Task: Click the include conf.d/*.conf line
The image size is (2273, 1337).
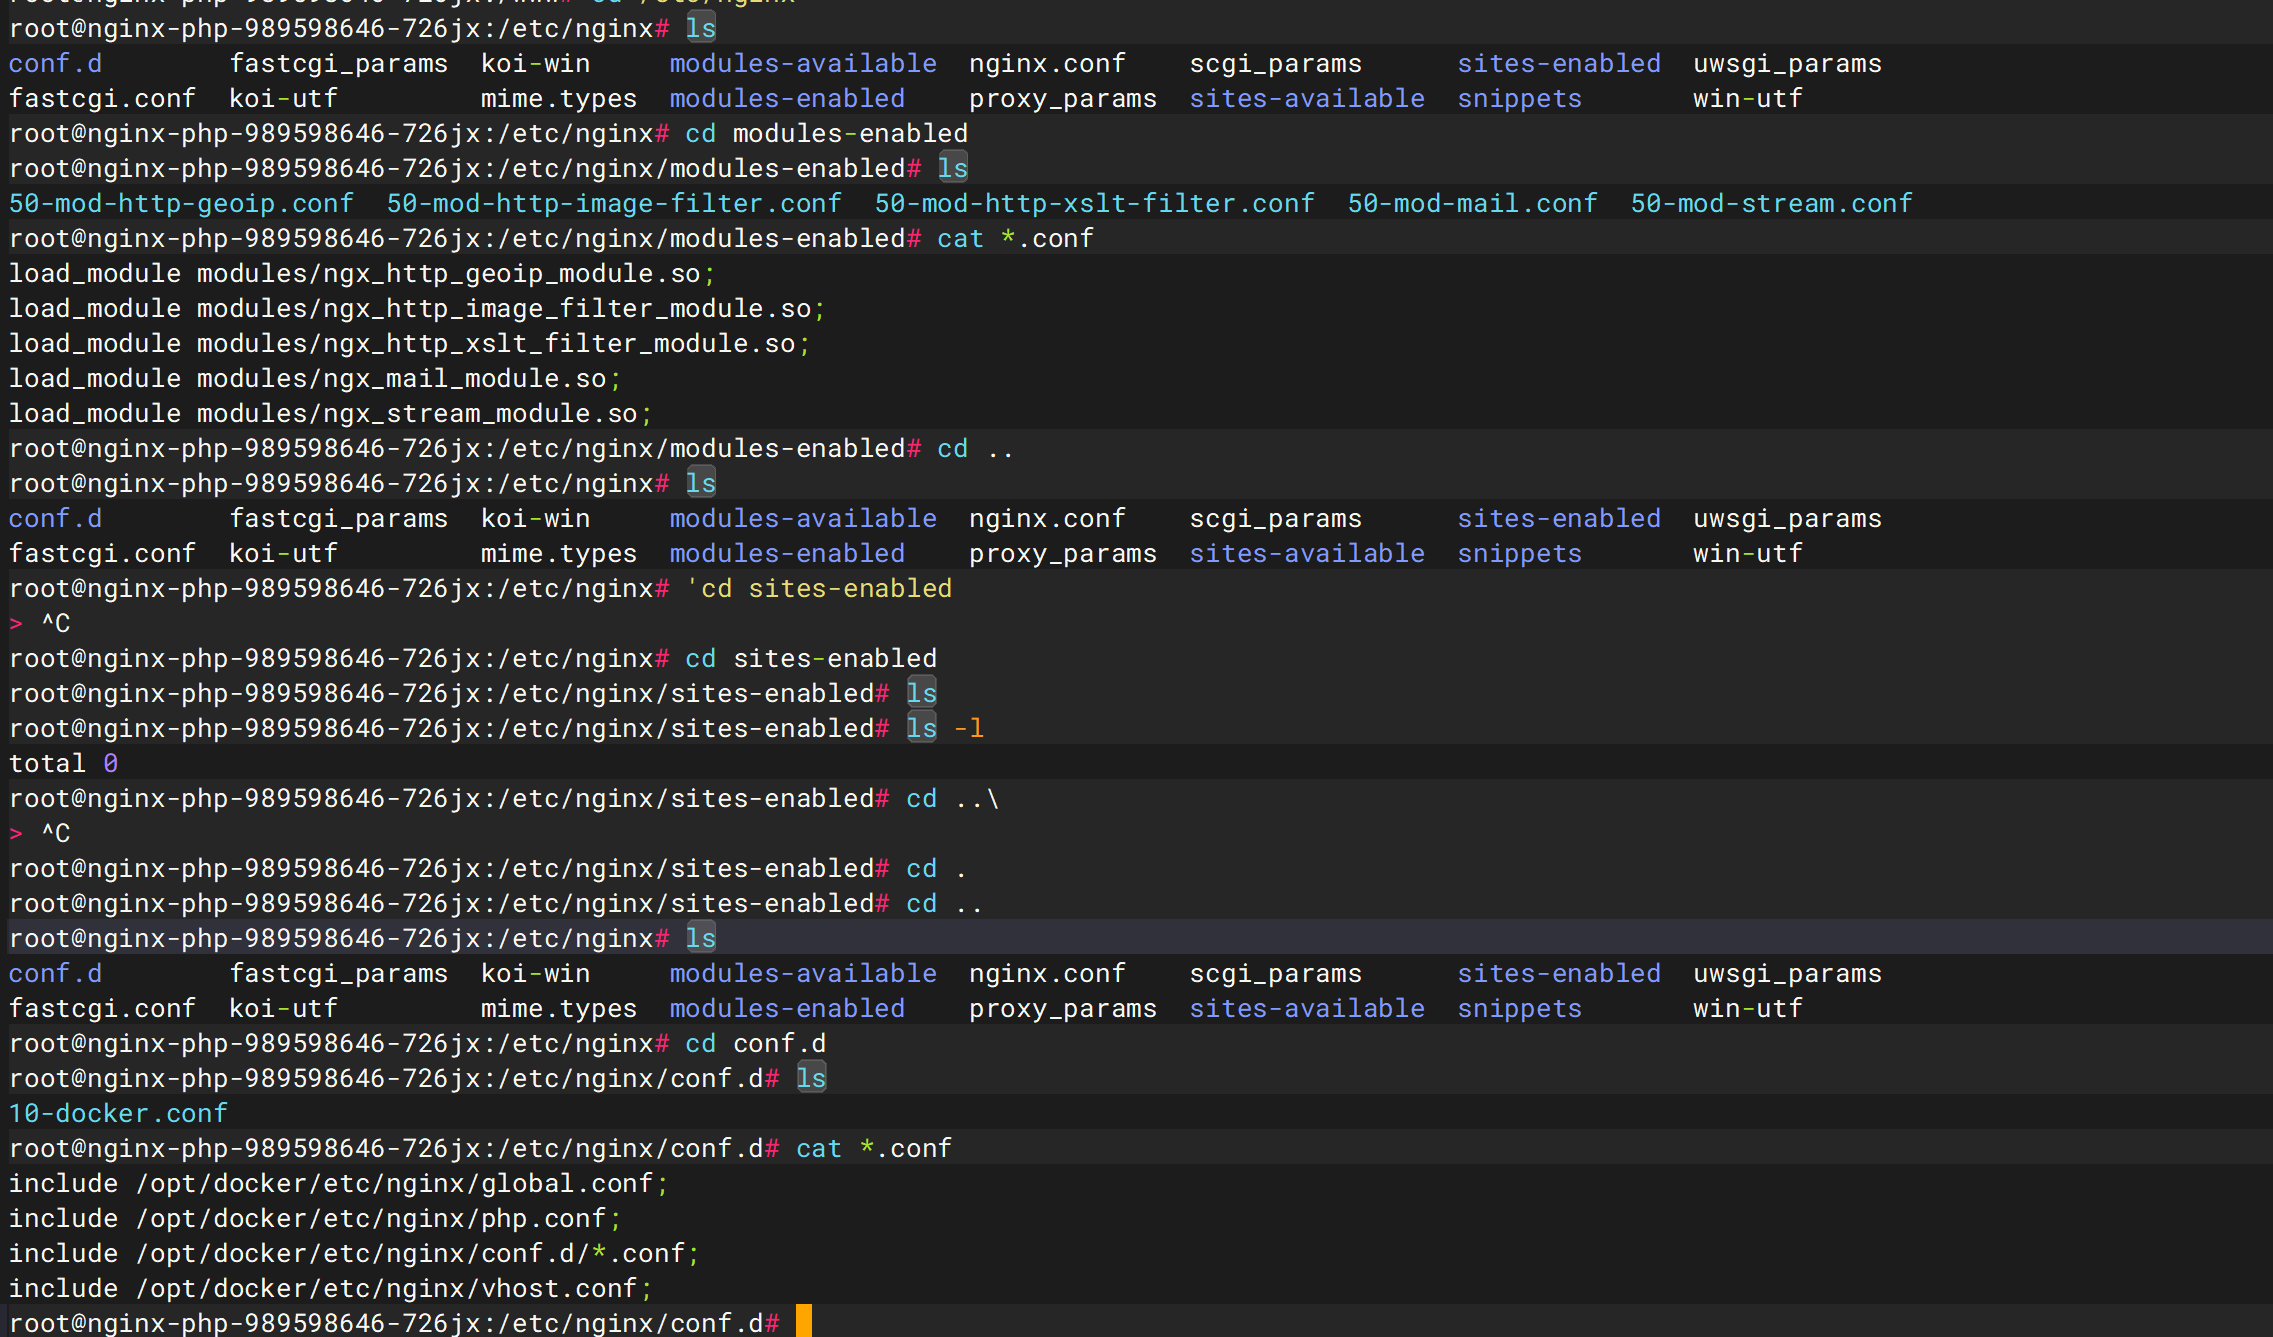Action: (354, 1253)
